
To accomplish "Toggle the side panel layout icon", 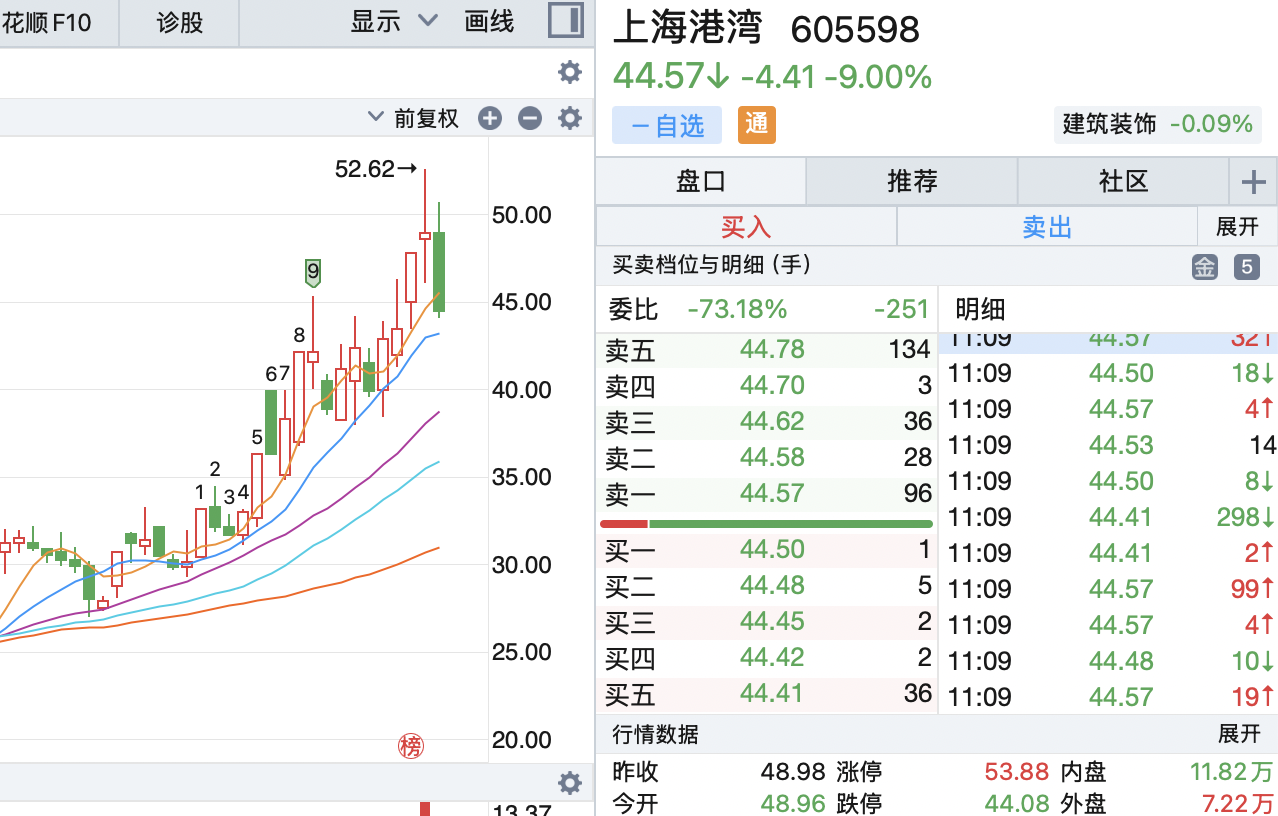I will pyautogui.click(x=566, y=21).
